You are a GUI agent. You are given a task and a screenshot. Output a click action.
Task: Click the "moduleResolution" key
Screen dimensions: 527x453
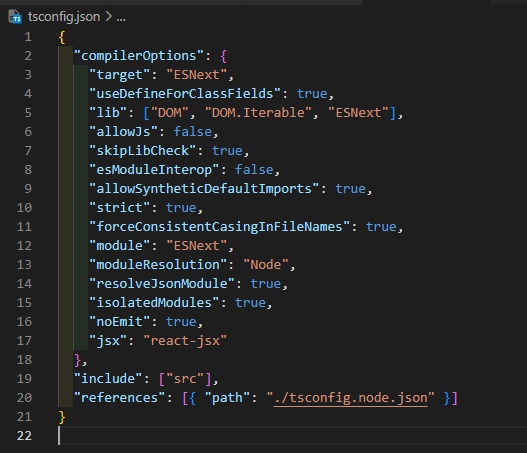click(x=158, y=264)
